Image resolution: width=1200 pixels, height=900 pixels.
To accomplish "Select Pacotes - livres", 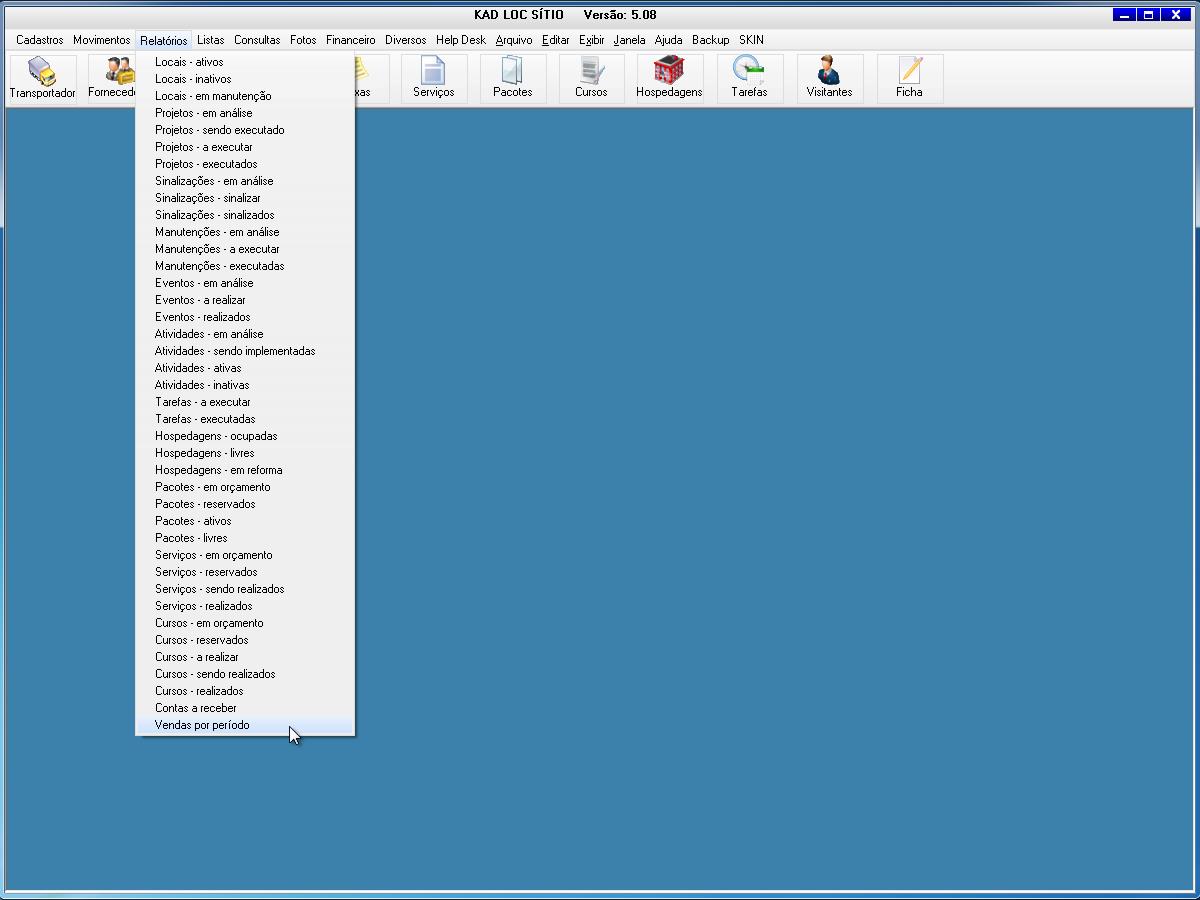I will (x=245, y=538).
